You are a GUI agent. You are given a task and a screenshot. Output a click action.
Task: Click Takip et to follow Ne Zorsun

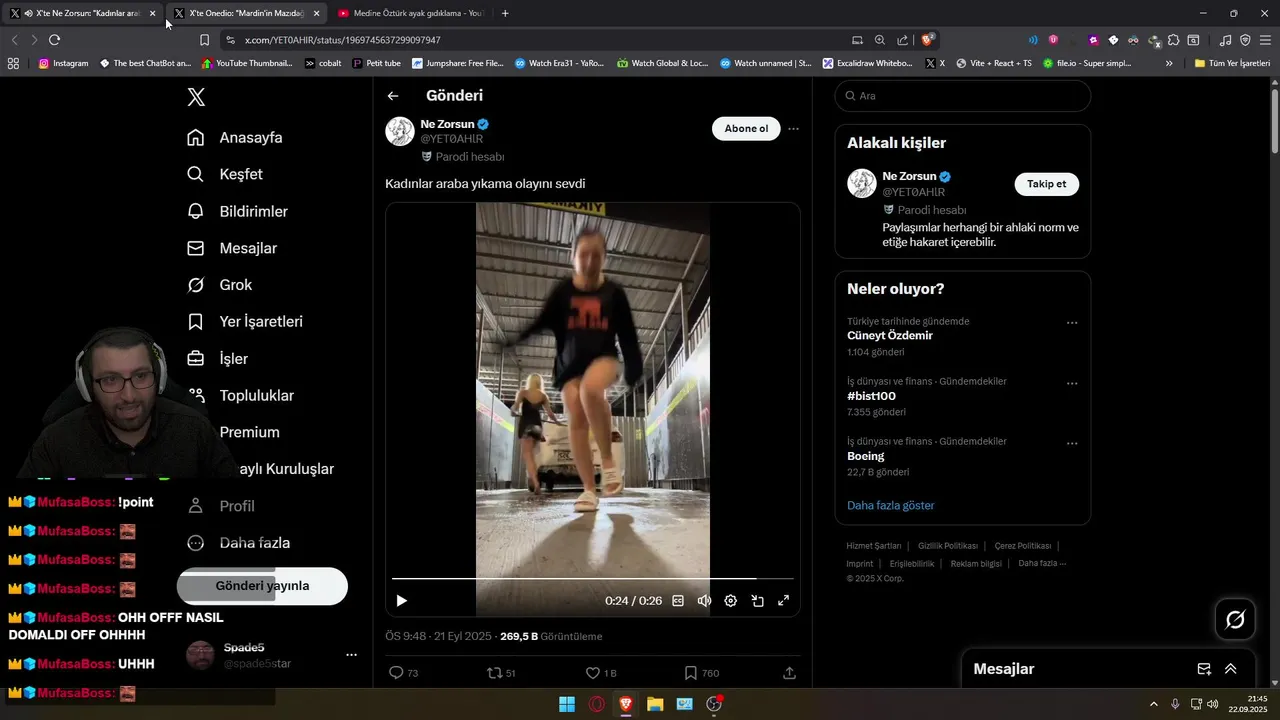[x=1047, y=184]
